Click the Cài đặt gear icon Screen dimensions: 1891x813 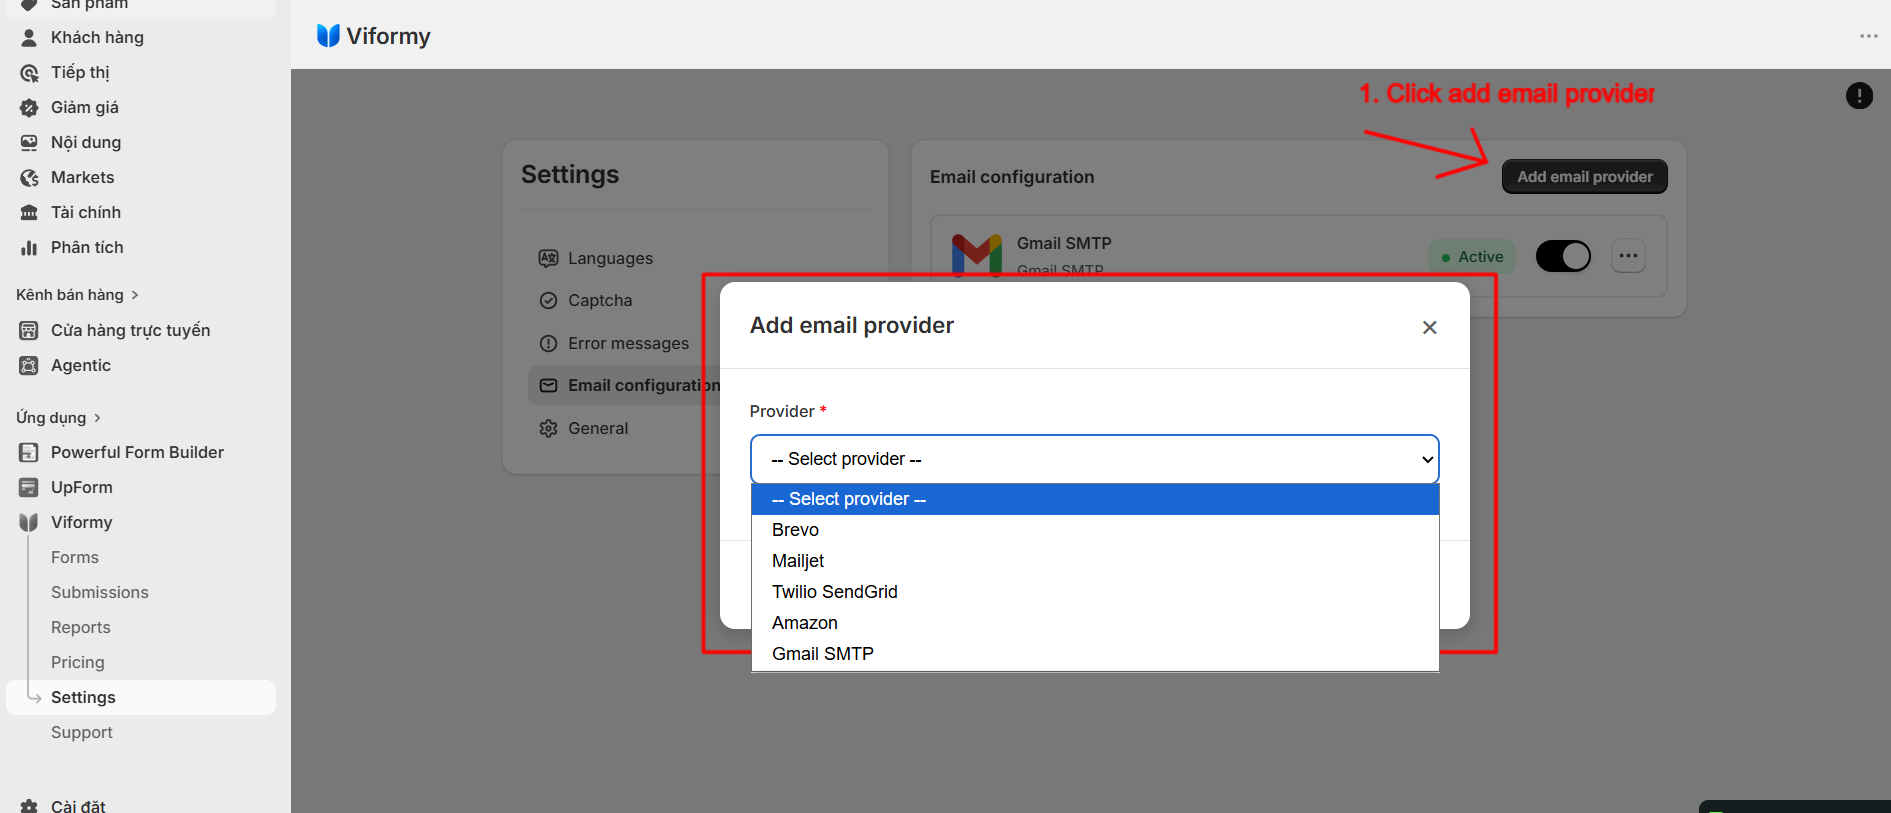point(29,806)
